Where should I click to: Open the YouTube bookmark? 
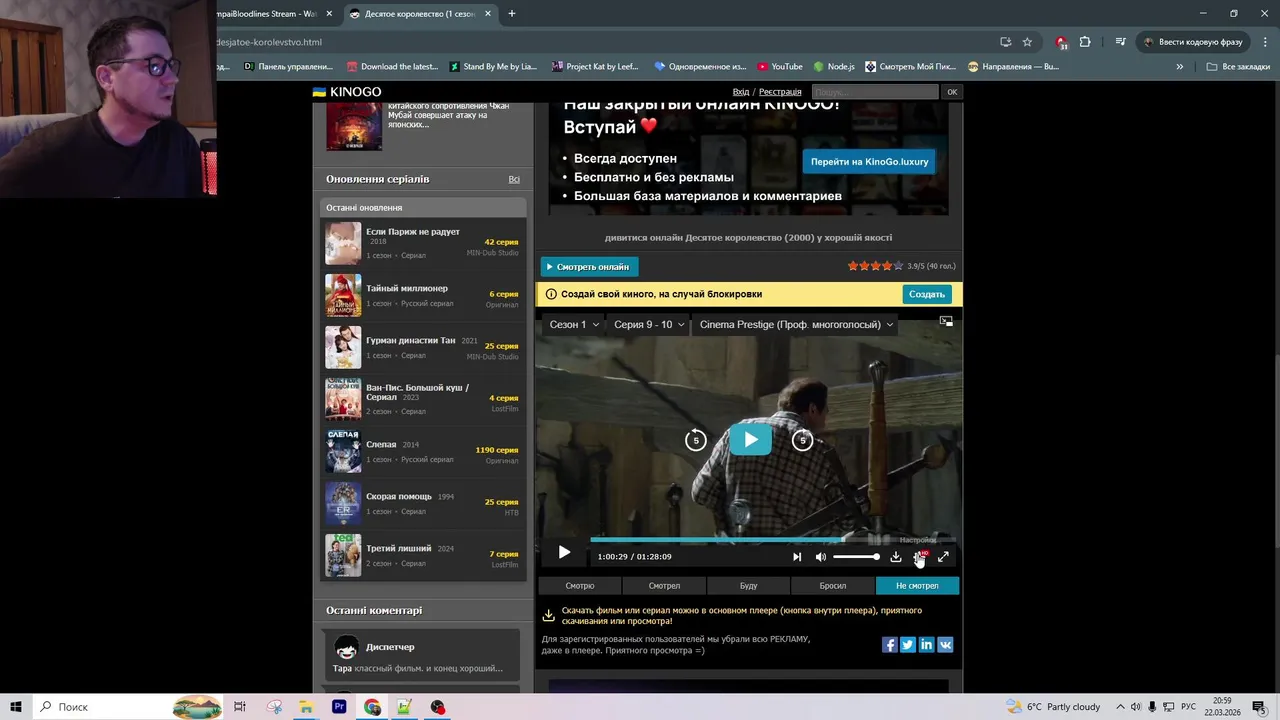[x=780, y=67]
